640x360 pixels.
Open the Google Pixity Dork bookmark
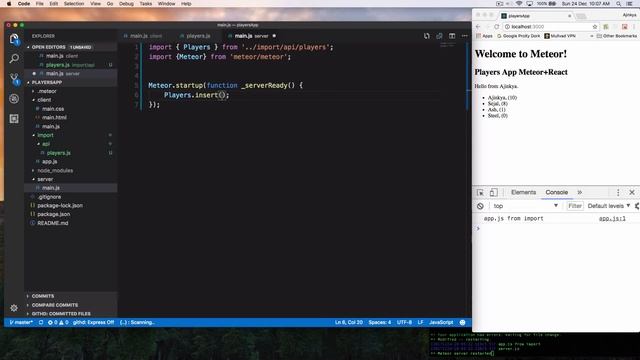click(x=518, y=36)
